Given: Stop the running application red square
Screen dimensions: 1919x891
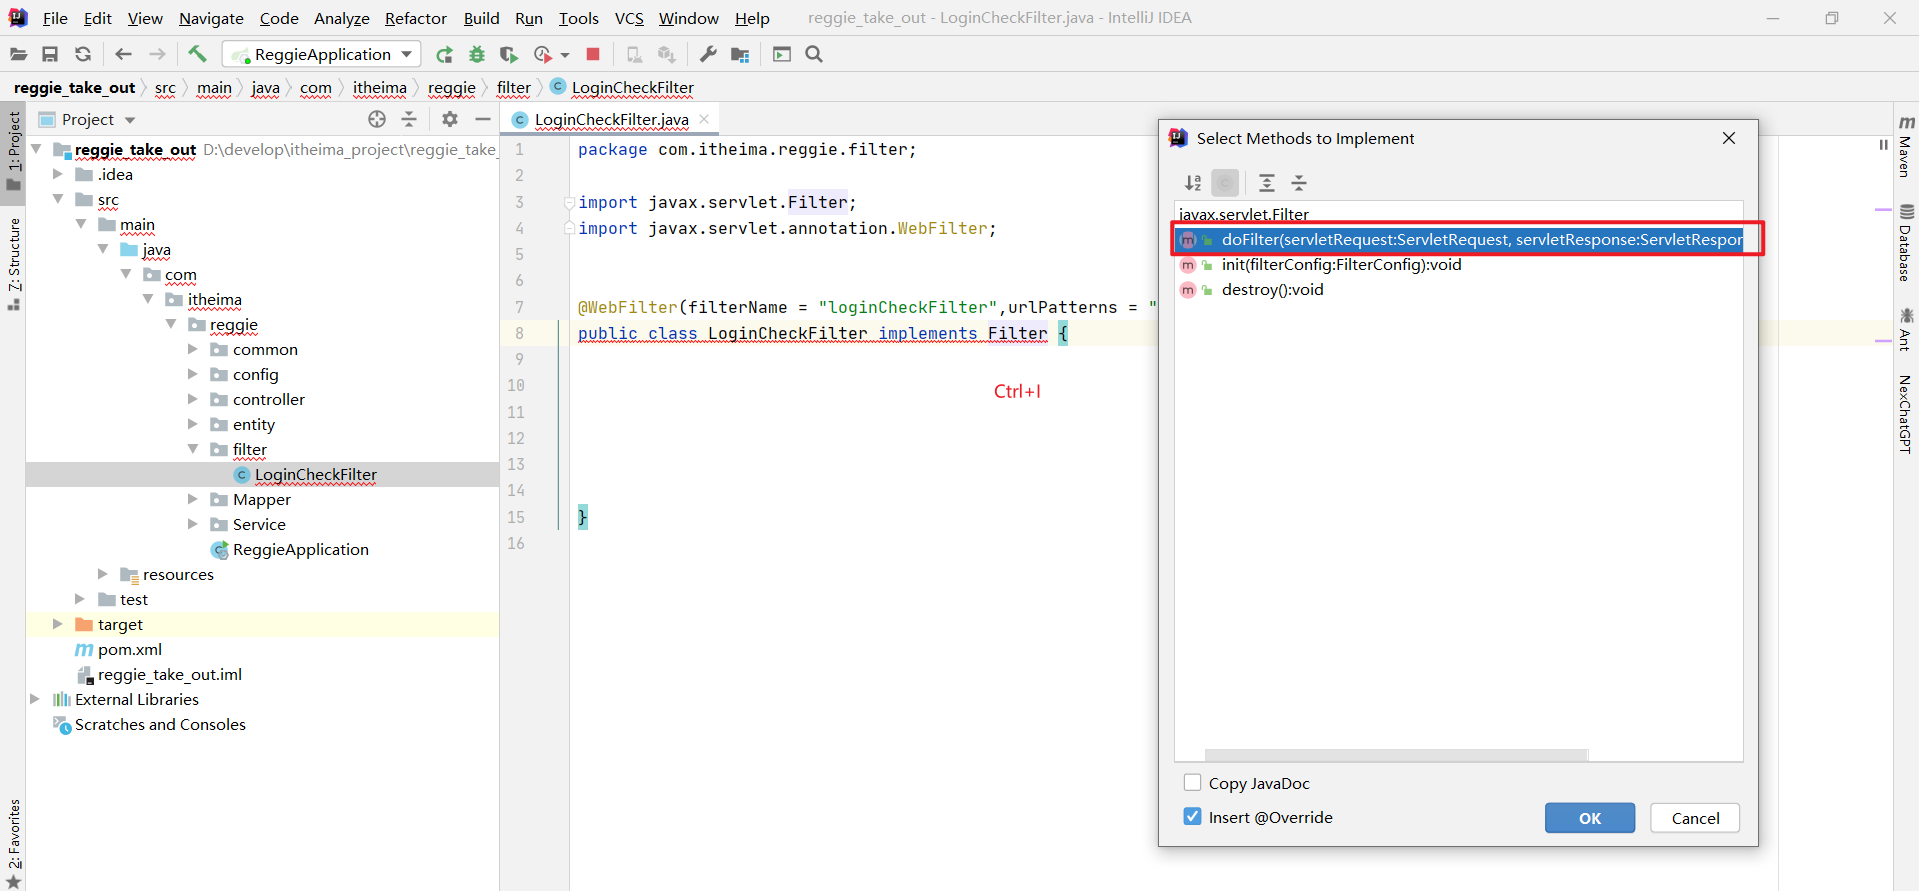Looking at the screenshot, I should [x=593, y=54].
